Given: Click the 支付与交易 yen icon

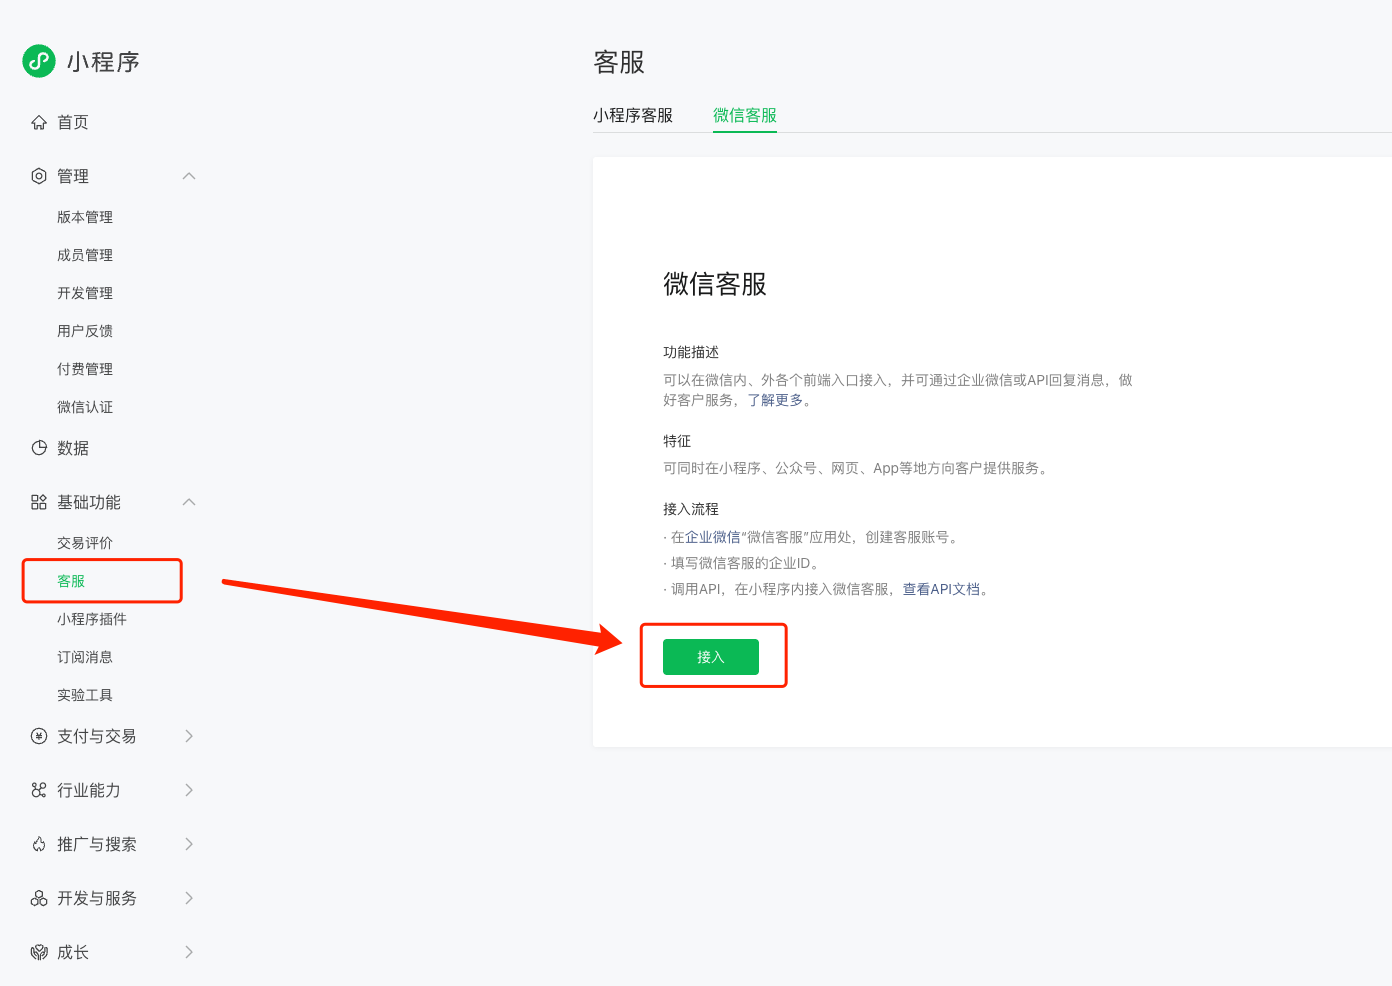Looking at the screenshot, I should point(39,736).
